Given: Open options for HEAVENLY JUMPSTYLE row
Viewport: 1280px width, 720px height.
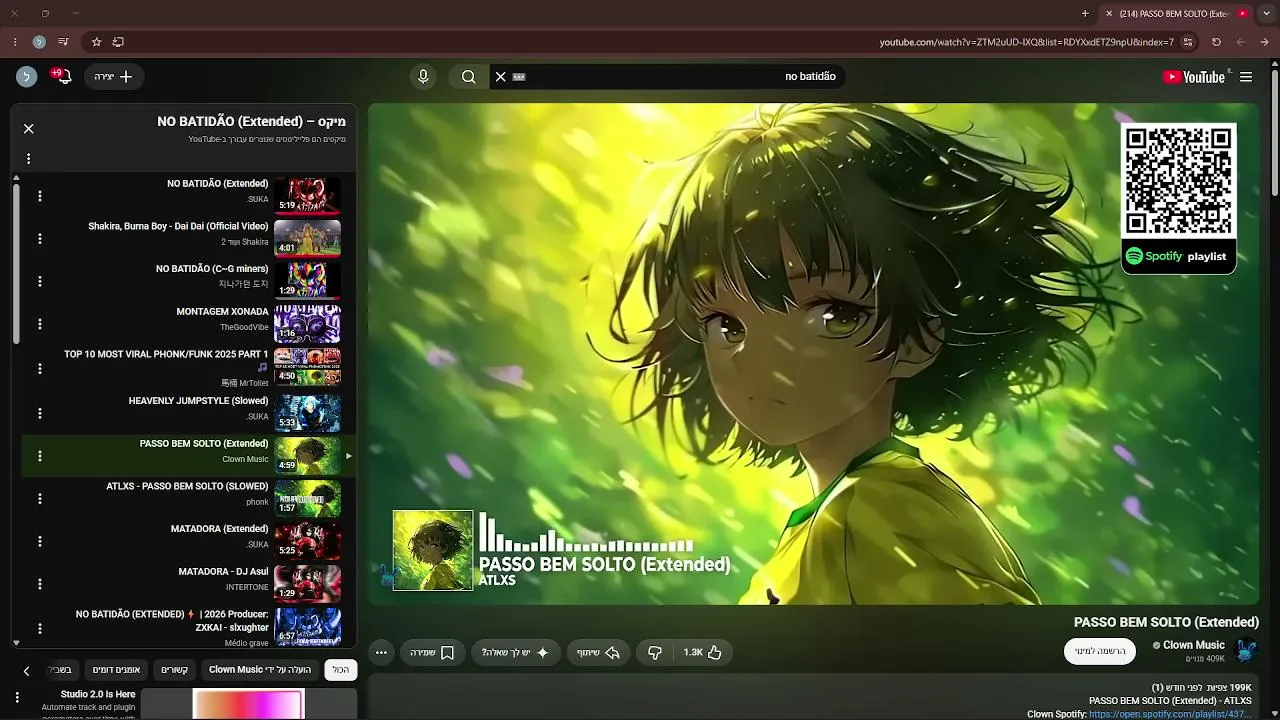Looking at the screenshot, I should click(40, 413).
